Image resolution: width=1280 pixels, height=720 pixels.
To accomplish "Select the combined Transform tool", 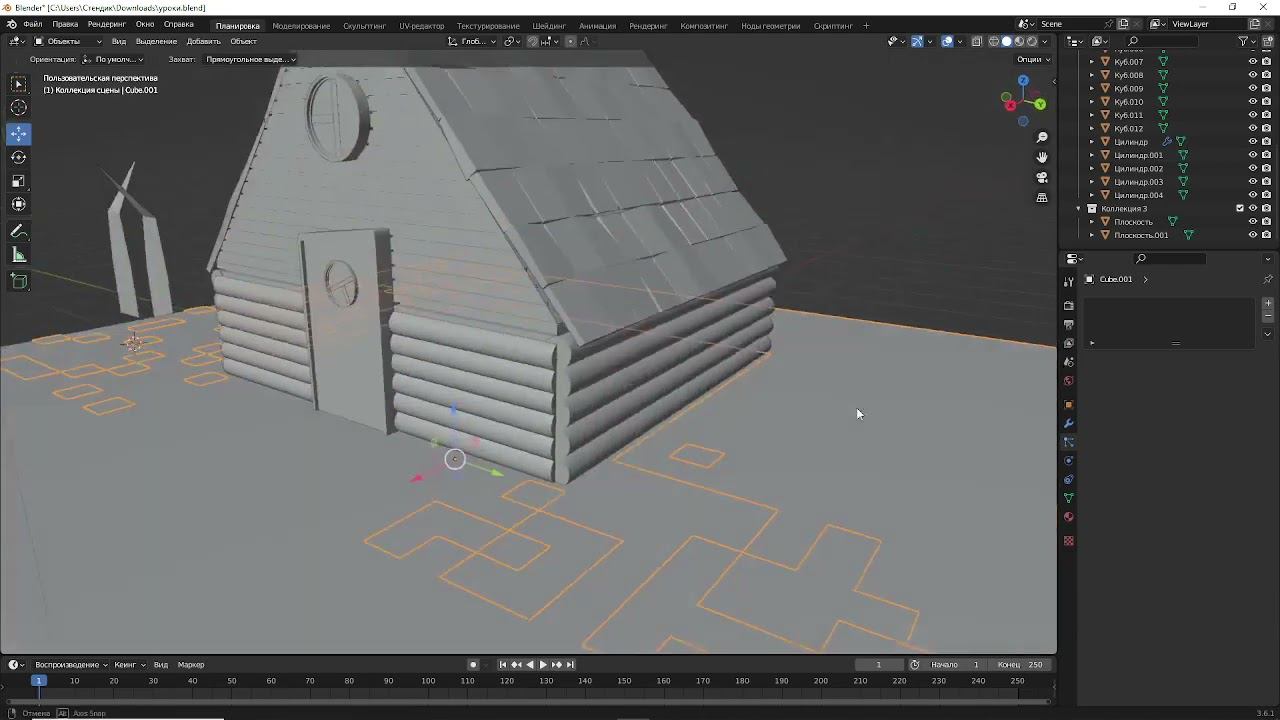I will [x=19, y=204].
